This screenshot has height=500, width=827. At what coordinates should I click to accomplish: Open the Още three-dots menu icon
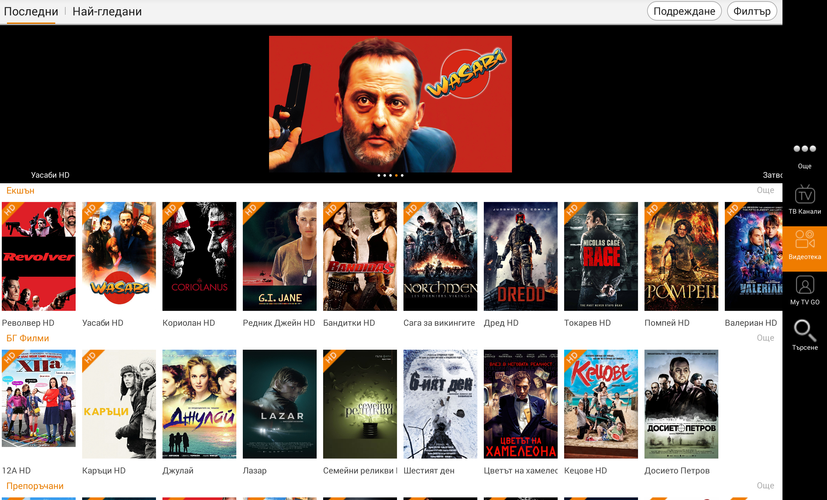pyautogui.click(x=804, y=149)
